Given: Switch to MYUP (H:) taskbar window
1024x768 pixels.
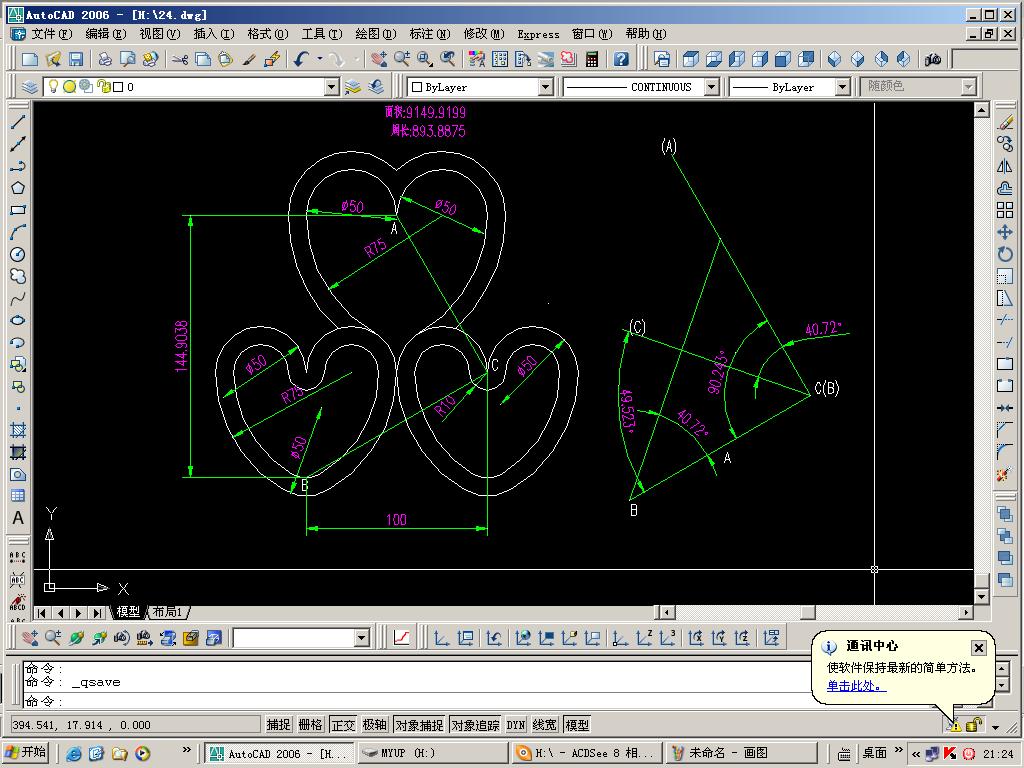Looking at the screenshot, I should [x=432, y=753].
